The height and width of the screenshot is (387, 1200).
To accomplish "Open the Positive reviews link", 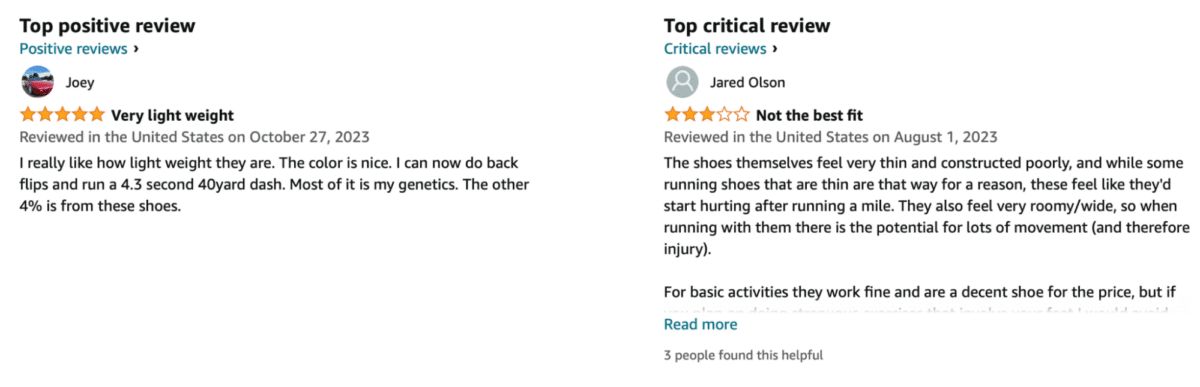I will click(74, 48).
